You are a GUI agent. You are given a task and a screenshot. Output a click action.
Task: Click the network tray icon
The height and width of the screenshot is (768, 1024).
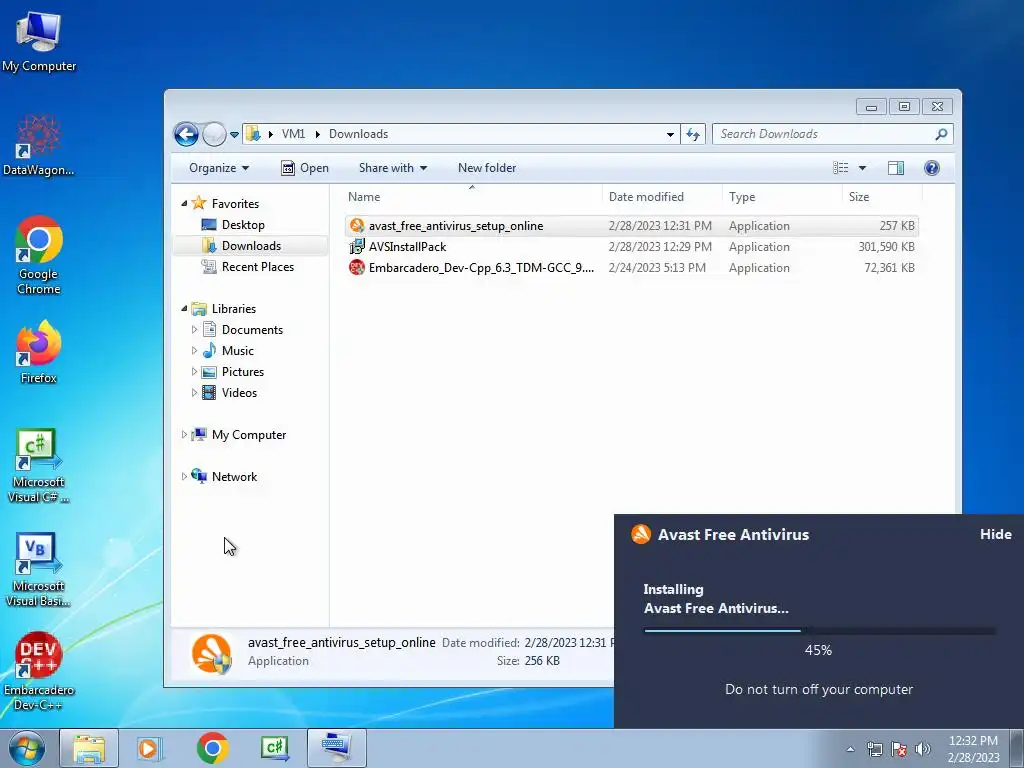click(874, 749)
